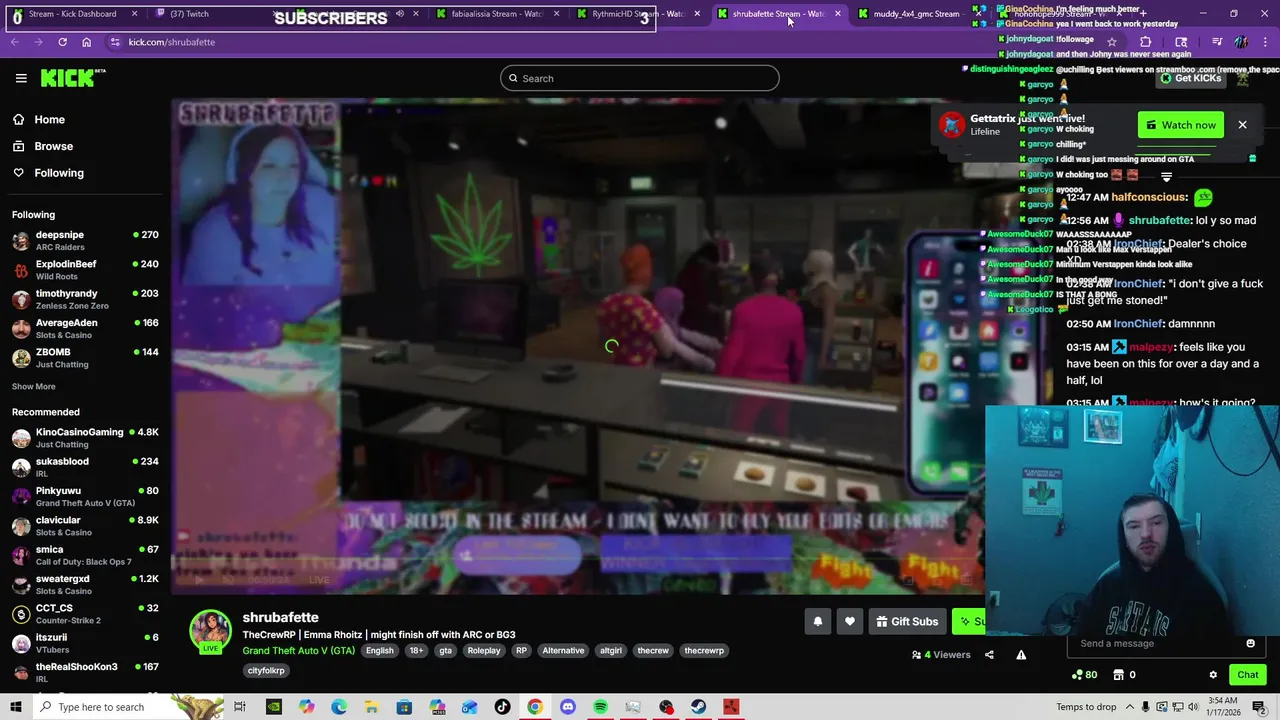Select the thecrewrp tag

pyautogui.click(x=704, y=650)
